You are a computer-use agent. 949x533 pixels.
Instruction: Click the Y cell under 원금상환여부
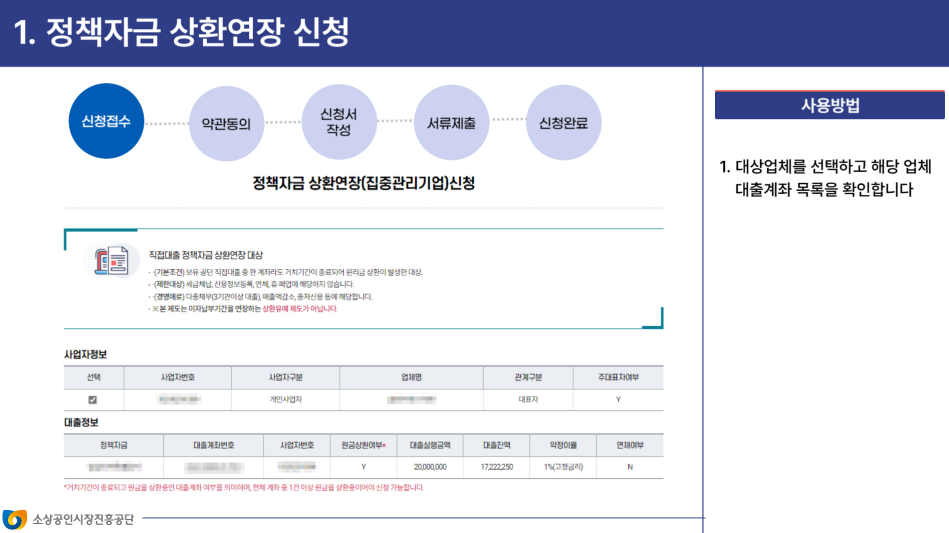pos(364,467)
